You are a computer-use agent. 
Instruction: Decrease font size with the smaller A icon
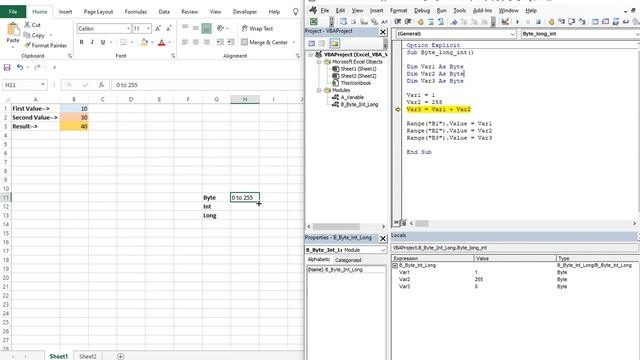[169, 28]
